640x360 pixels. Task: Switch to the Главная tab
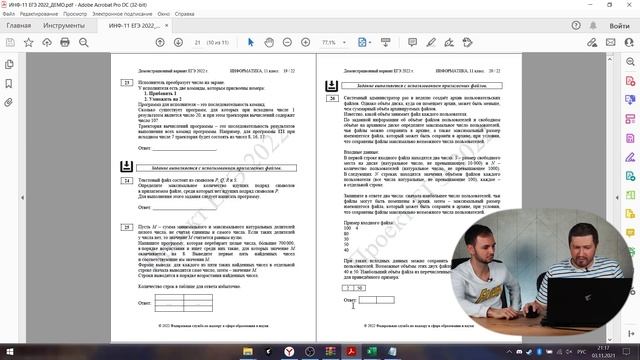point(18,26)
